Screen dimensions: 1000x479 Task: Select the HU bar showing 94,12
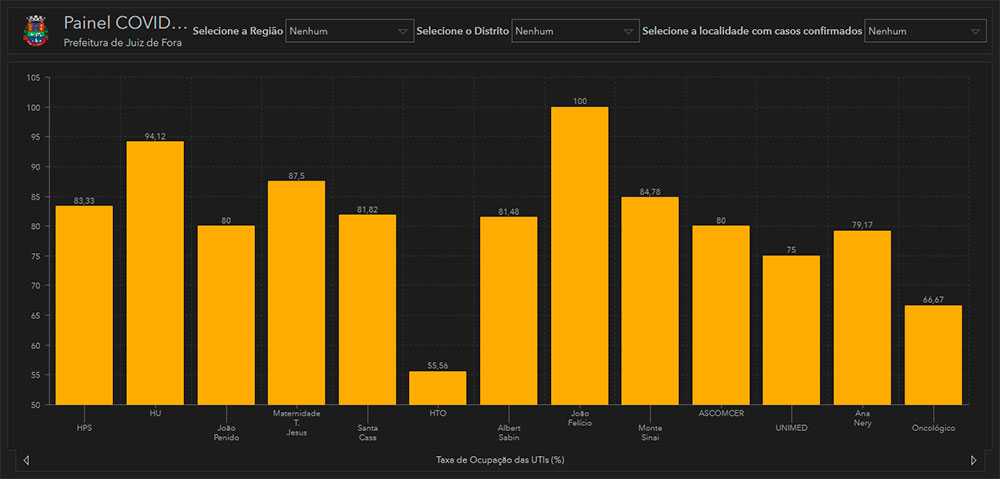tap(155, 273)
